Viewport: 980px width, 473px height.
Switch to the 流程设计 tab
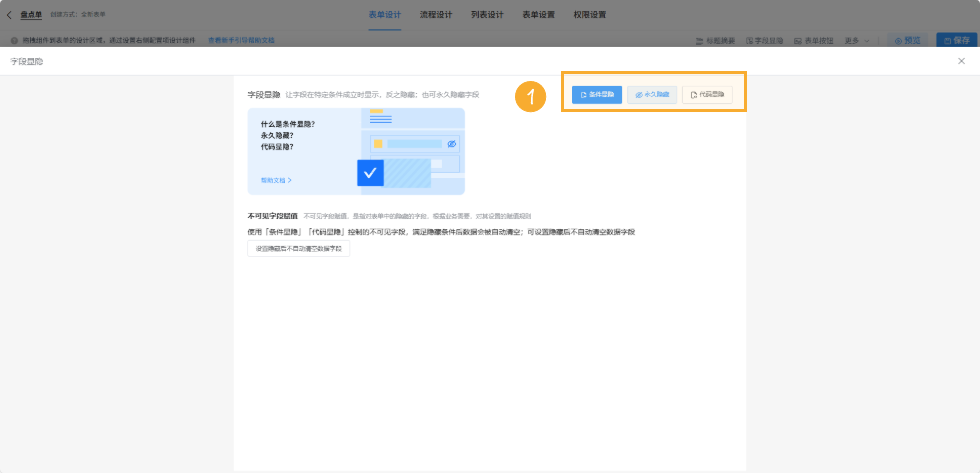point(436,14)
